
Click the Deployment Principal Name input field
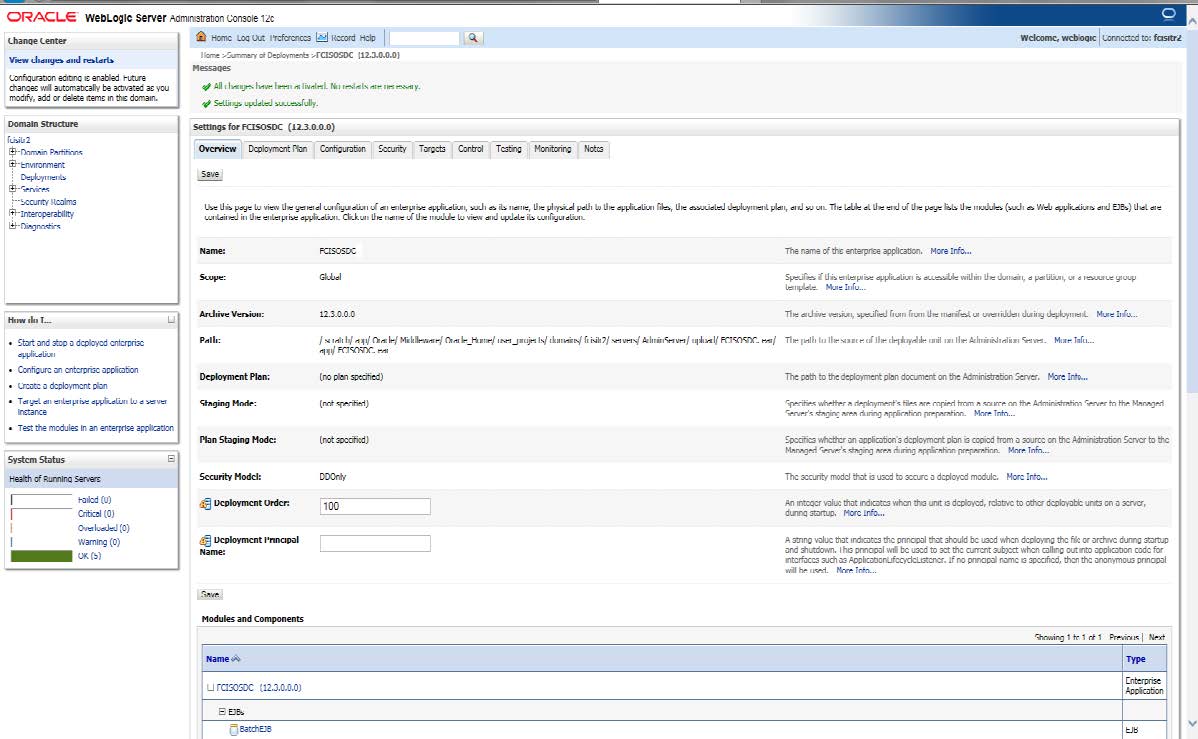(375, 543)
